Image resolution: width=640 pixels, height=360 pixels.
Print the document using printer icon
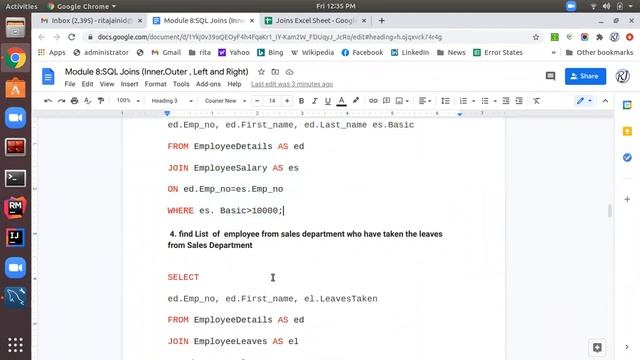[74, 101]
